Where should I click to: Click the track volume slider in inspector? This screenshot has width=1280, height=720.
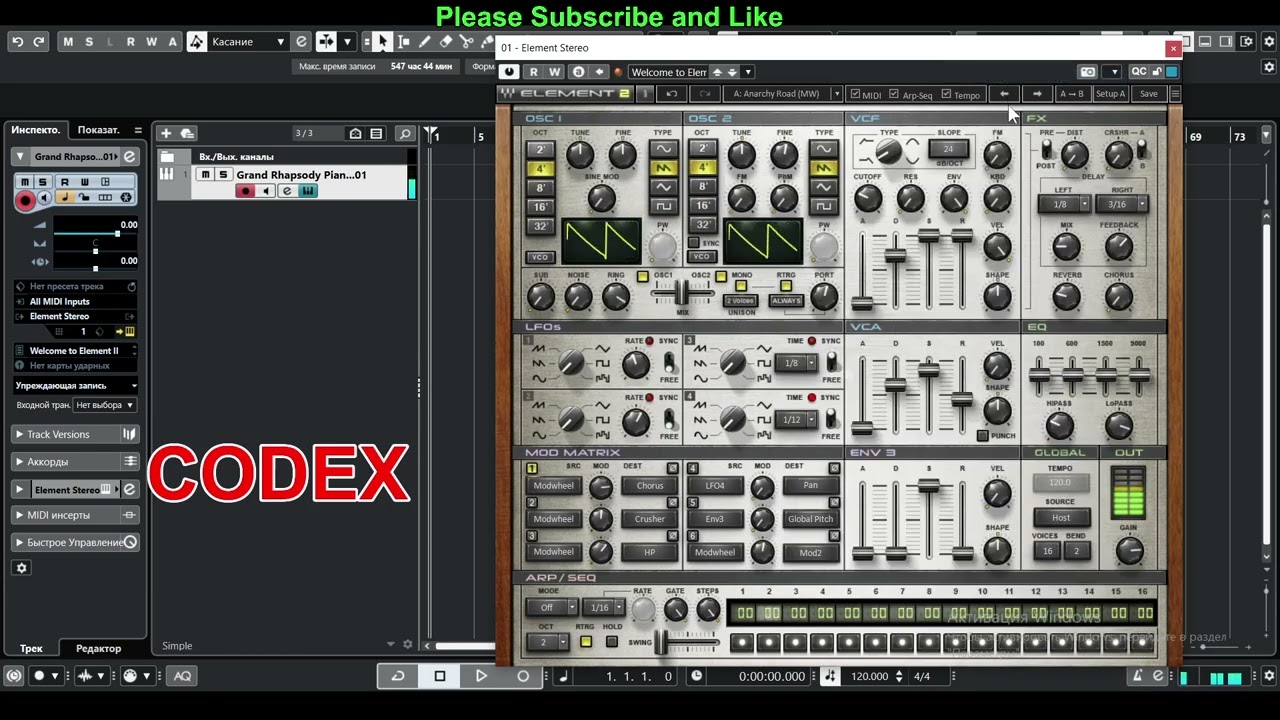pos(95,233)
